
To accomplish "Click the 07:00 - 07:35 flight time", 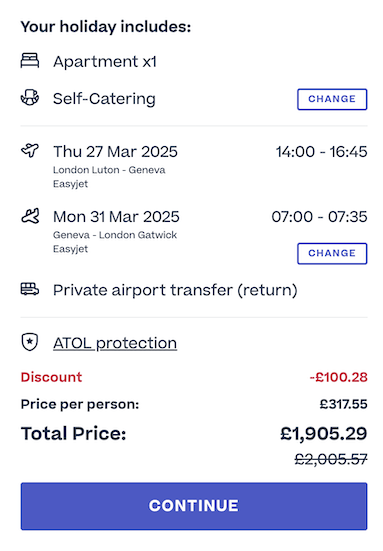I will click(x=319, y=217).
